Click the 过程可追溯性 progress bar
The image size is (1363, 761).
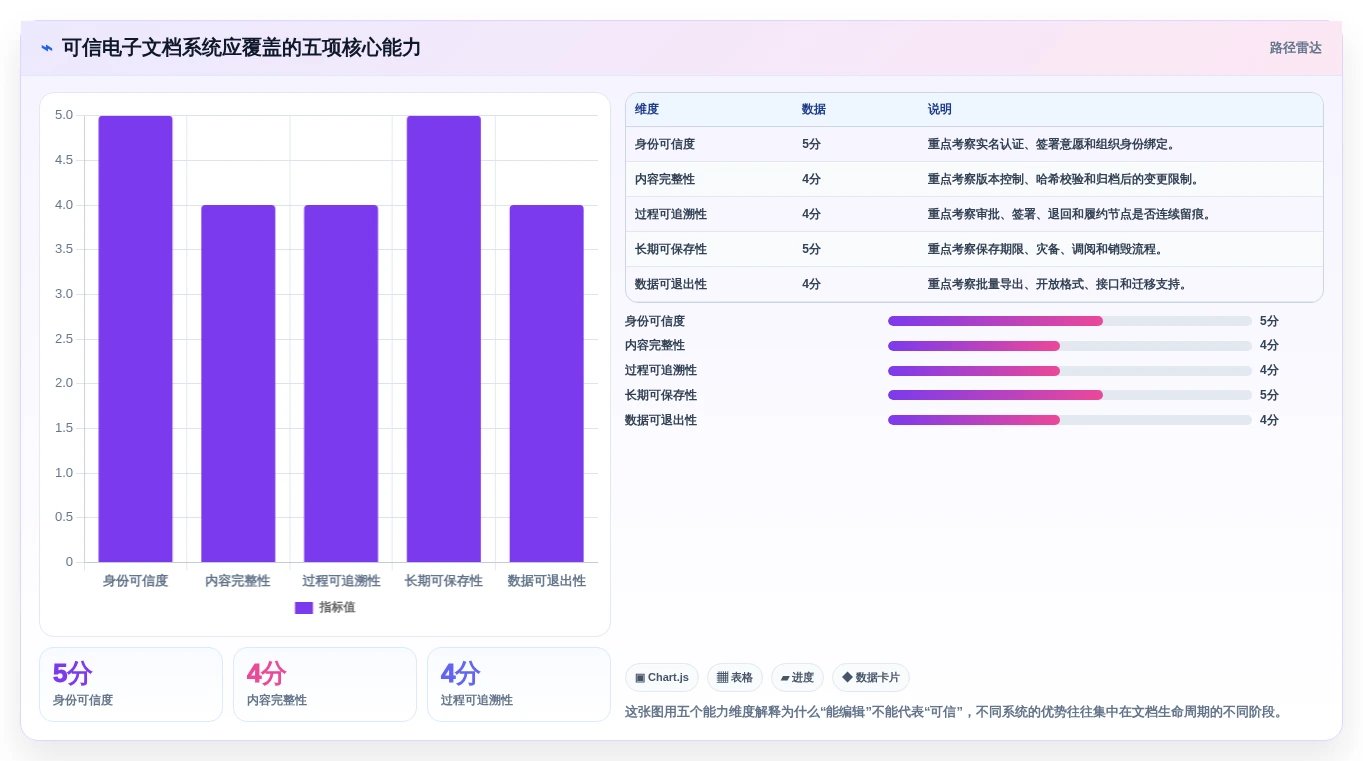pos(1070,371)
